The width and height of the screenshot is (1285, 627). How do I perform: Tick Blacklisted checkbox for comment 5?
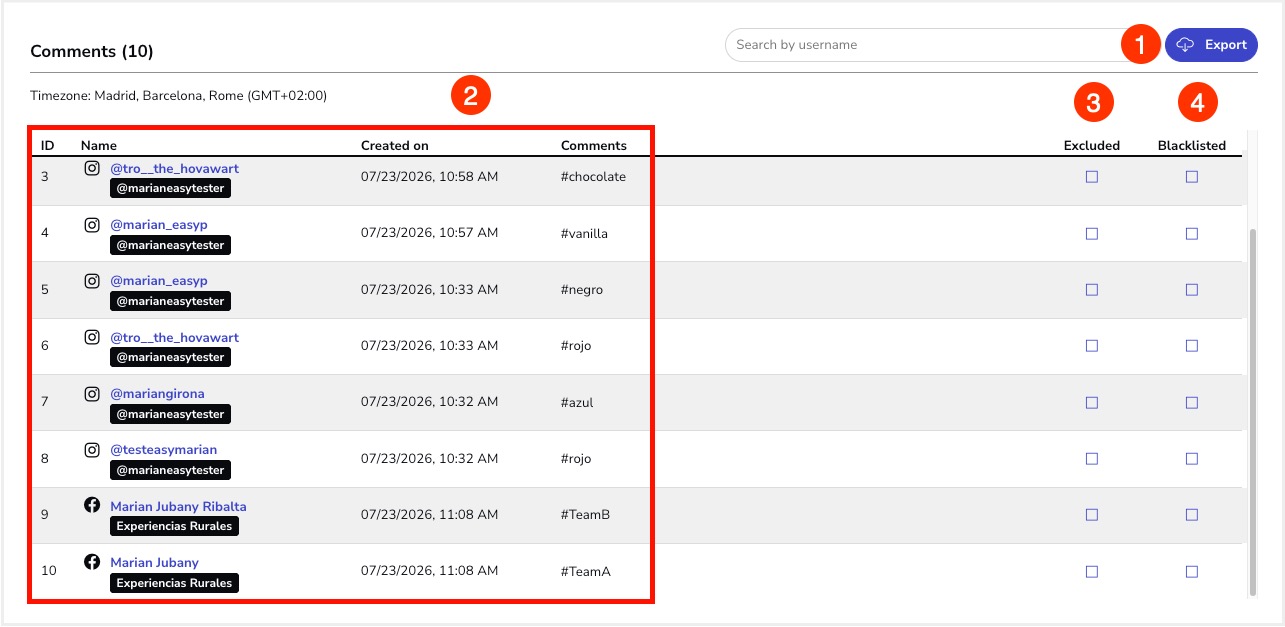[1192, 290]
